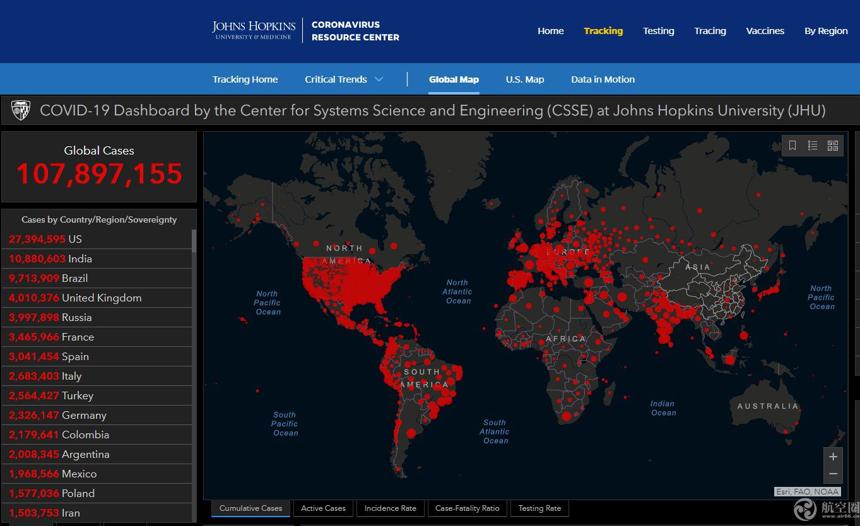Click the Cases by Country/Region/Sovereignty heading
The height and width of the screenshot is (526, 860).
[99, 219]
